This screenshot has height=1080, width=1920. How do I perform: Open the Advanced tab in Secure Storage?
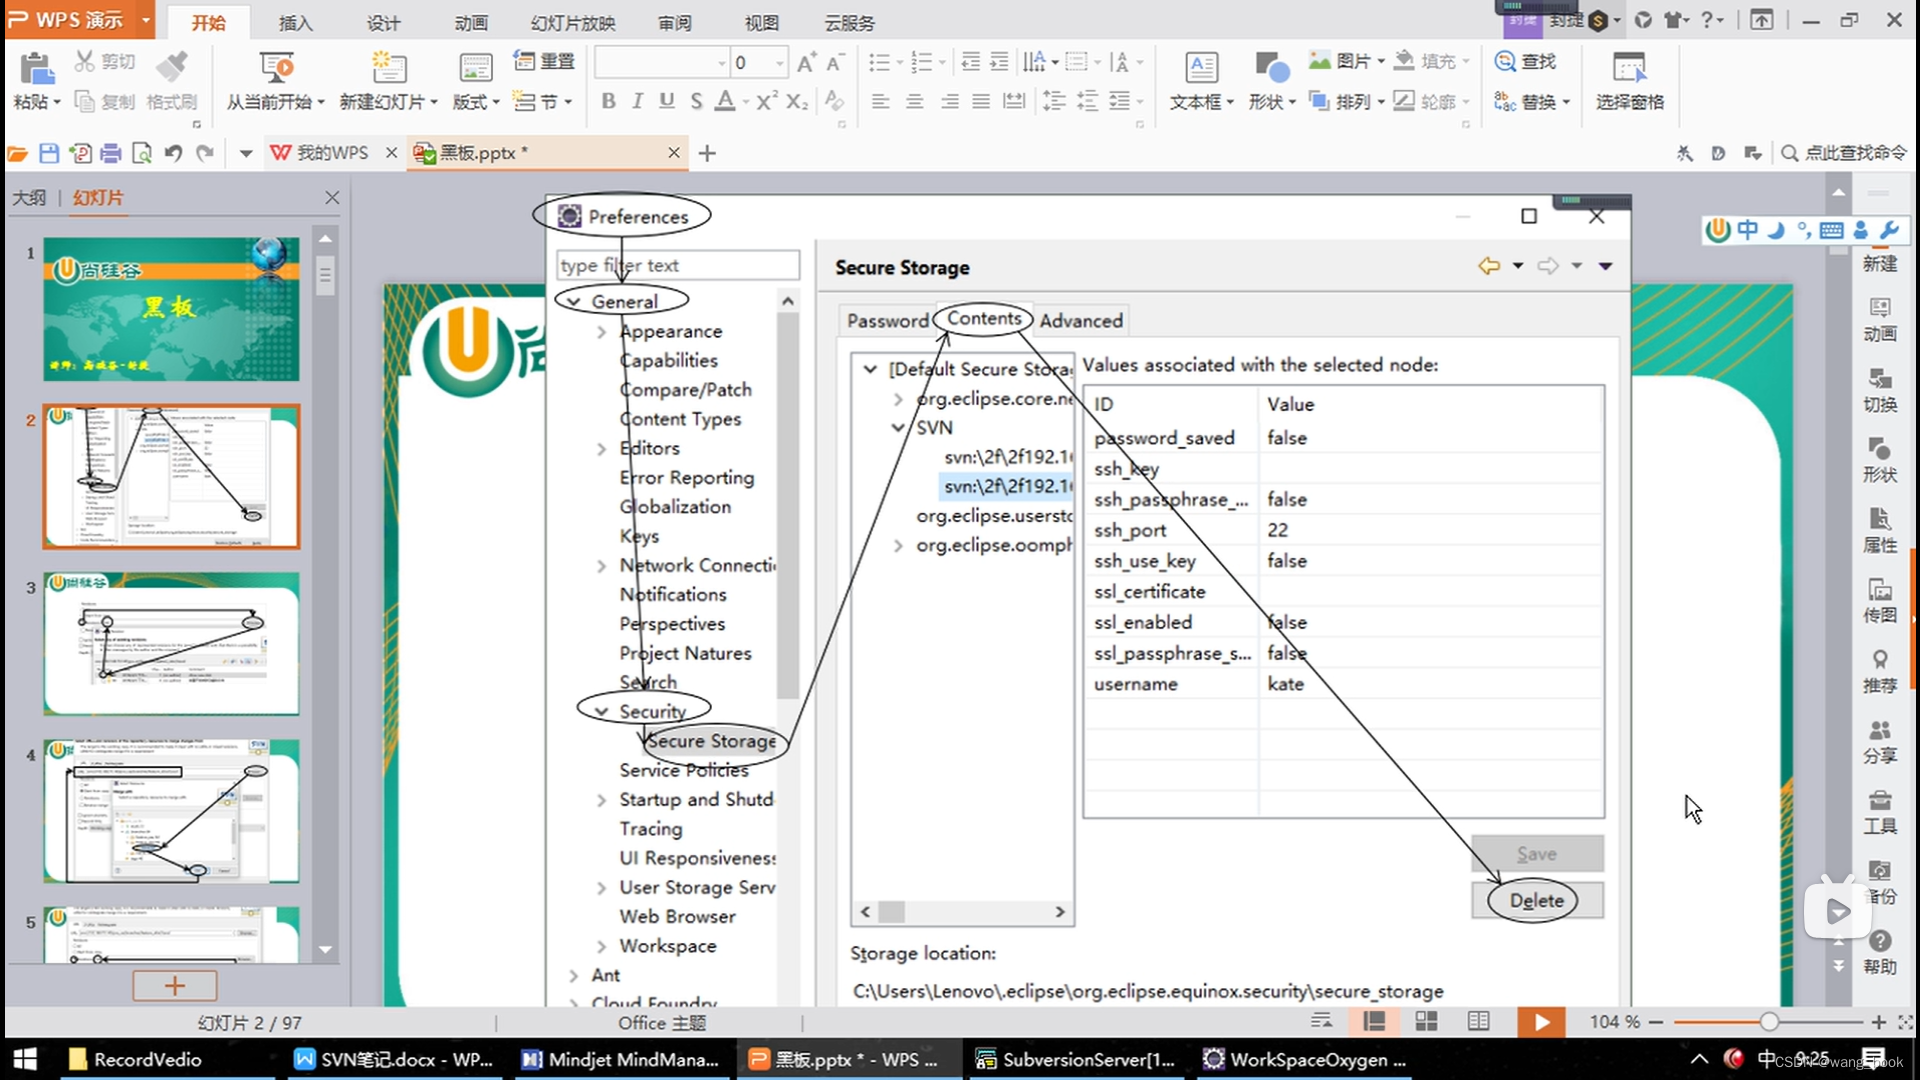(1081, 321)
